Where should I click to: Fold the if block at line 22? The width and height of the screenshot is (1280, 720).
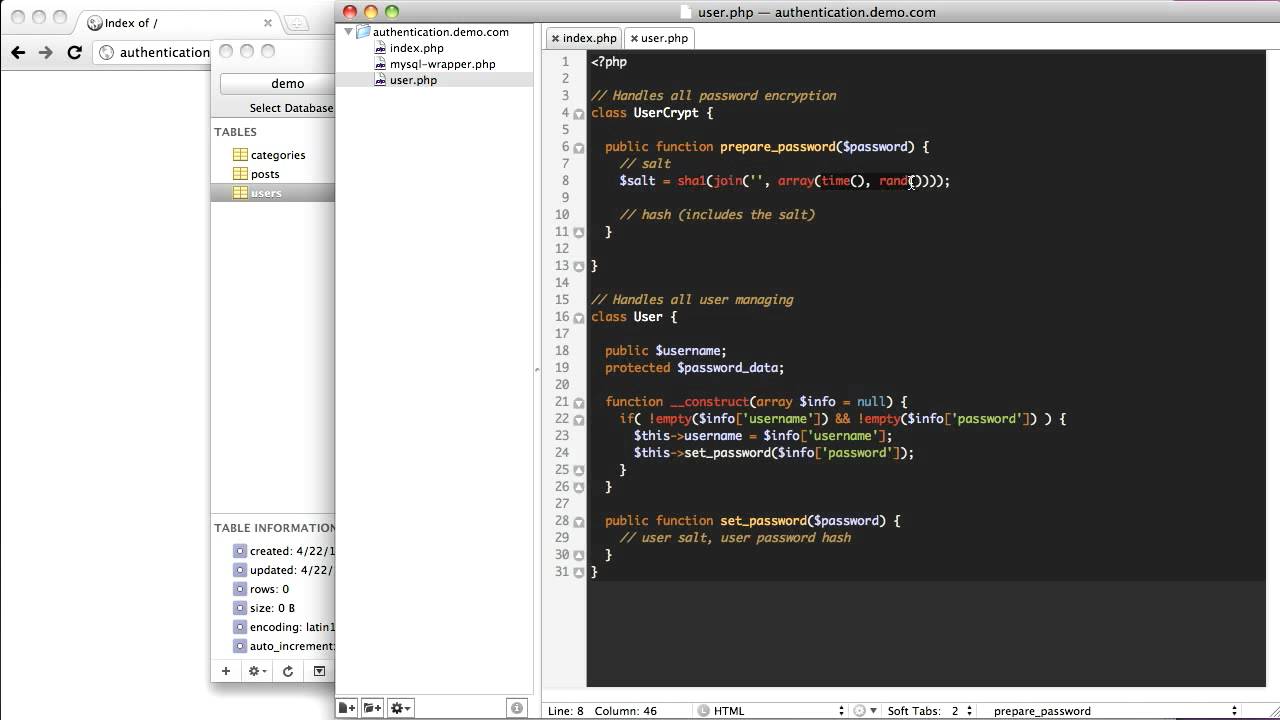579,420
